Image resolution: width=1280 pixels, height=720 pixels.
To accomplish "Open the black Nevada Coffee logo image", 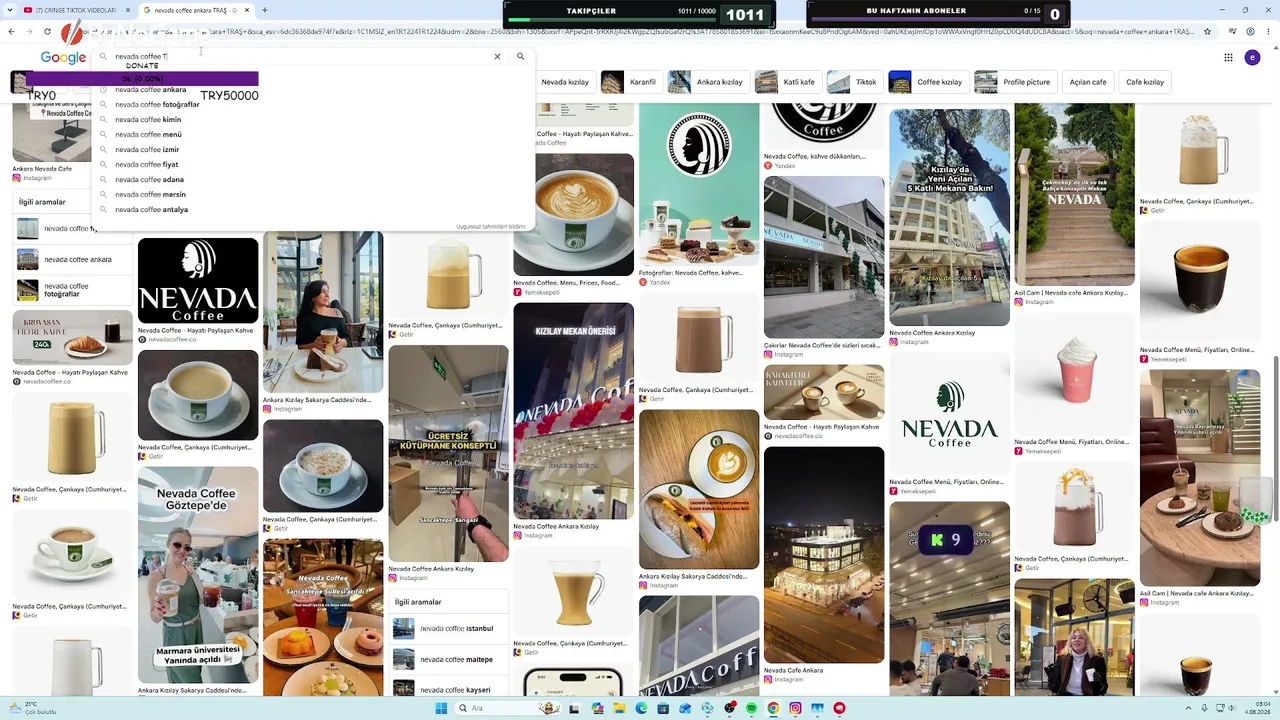I will (198, 281).
